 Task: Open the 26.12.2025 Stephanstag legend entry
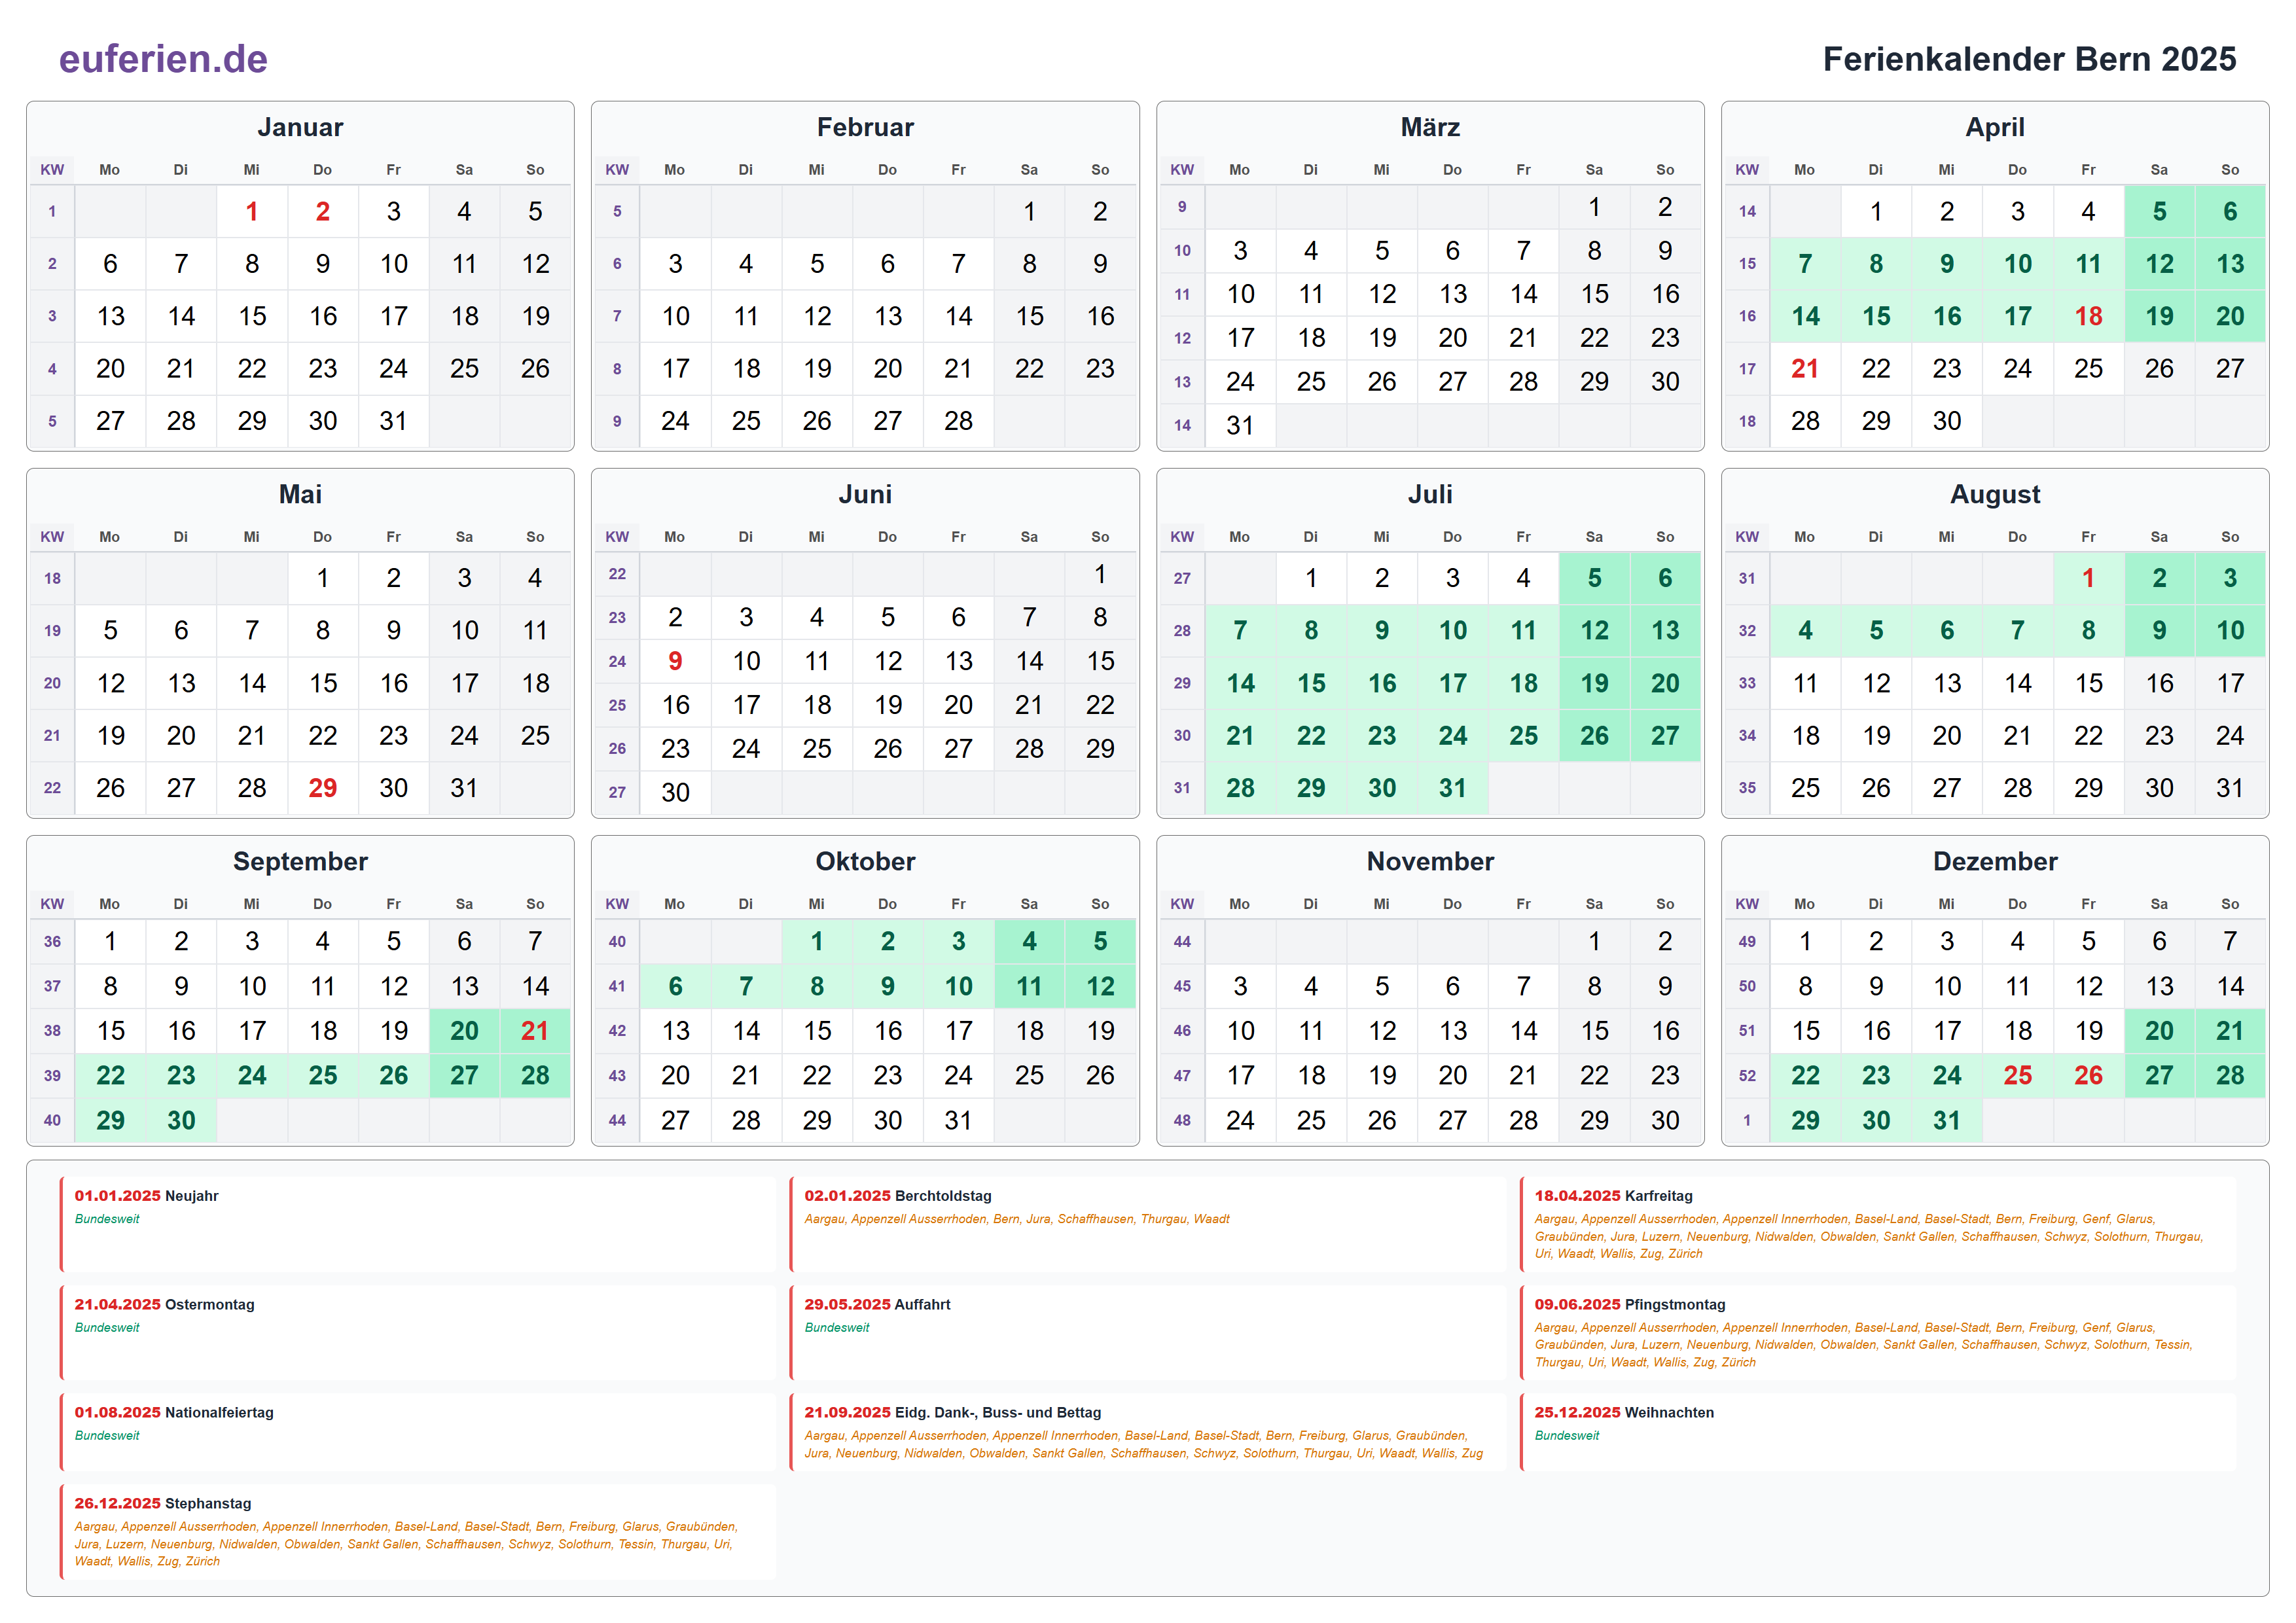pyautogui.click(x=418, y=1532)
